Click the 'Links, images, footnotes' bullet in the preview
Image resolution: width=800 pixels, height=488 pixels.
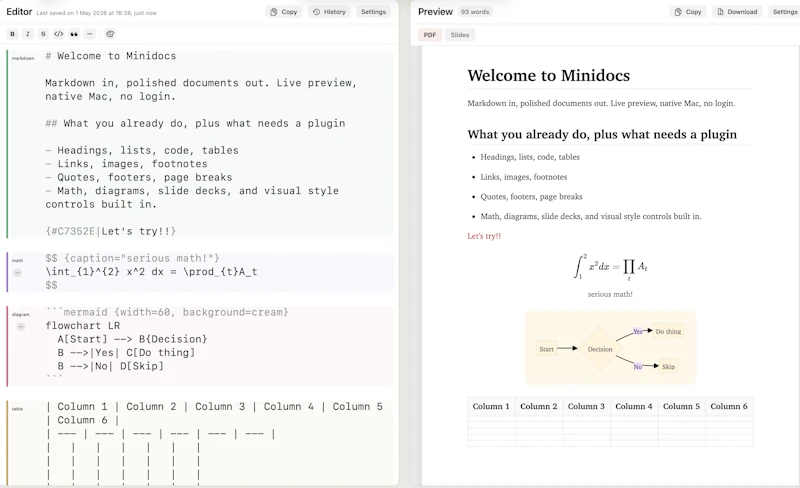pyautogui.click(x=523, y=177)
